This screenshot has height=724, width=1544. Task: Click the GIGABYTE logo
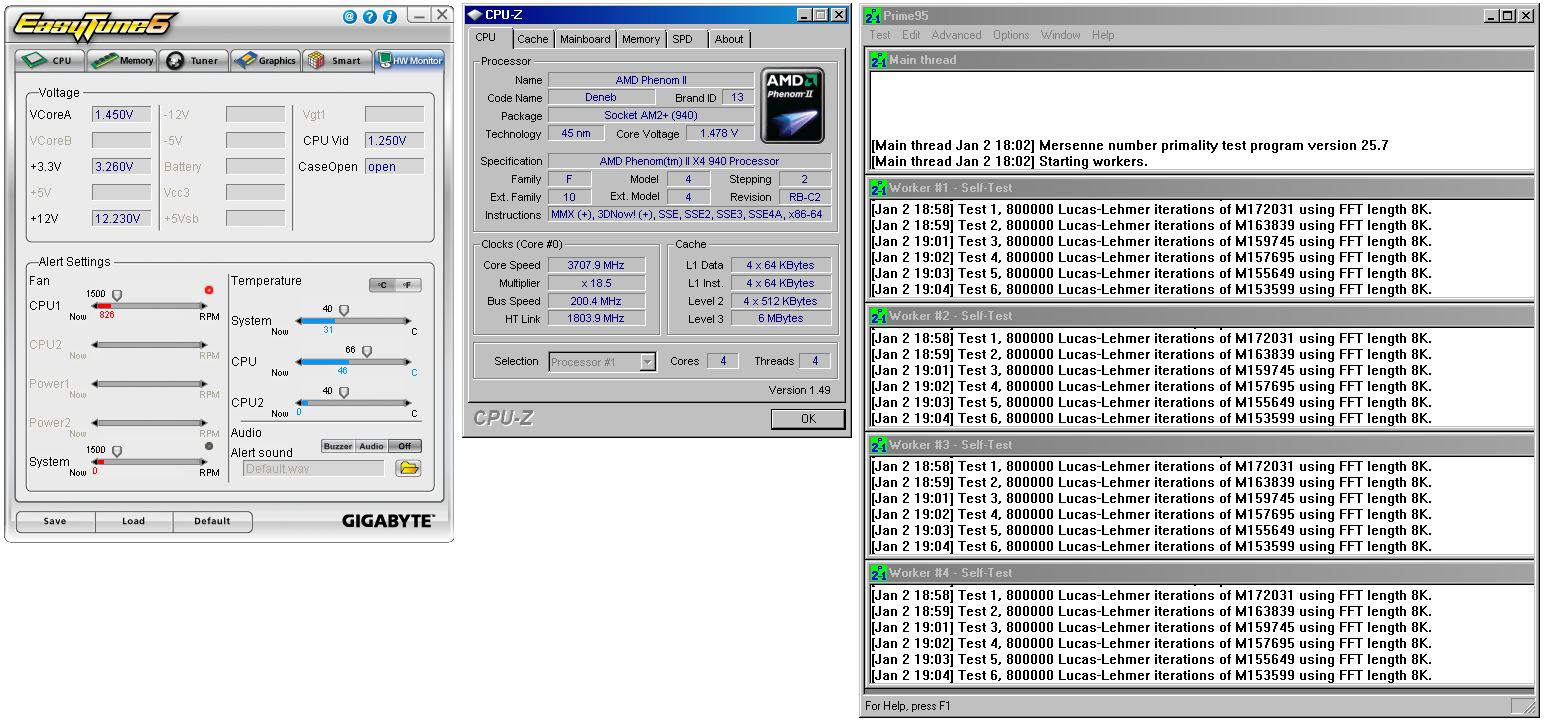pos(388,521)
